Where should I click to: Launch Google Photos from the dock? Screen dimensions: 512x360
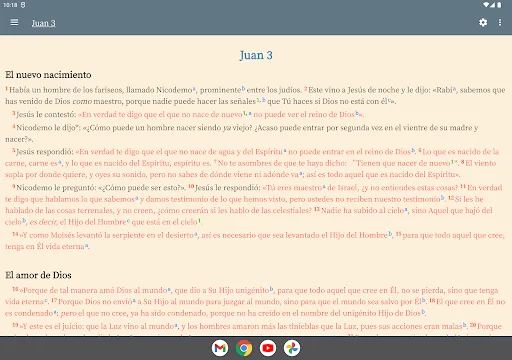click(292, 348)
